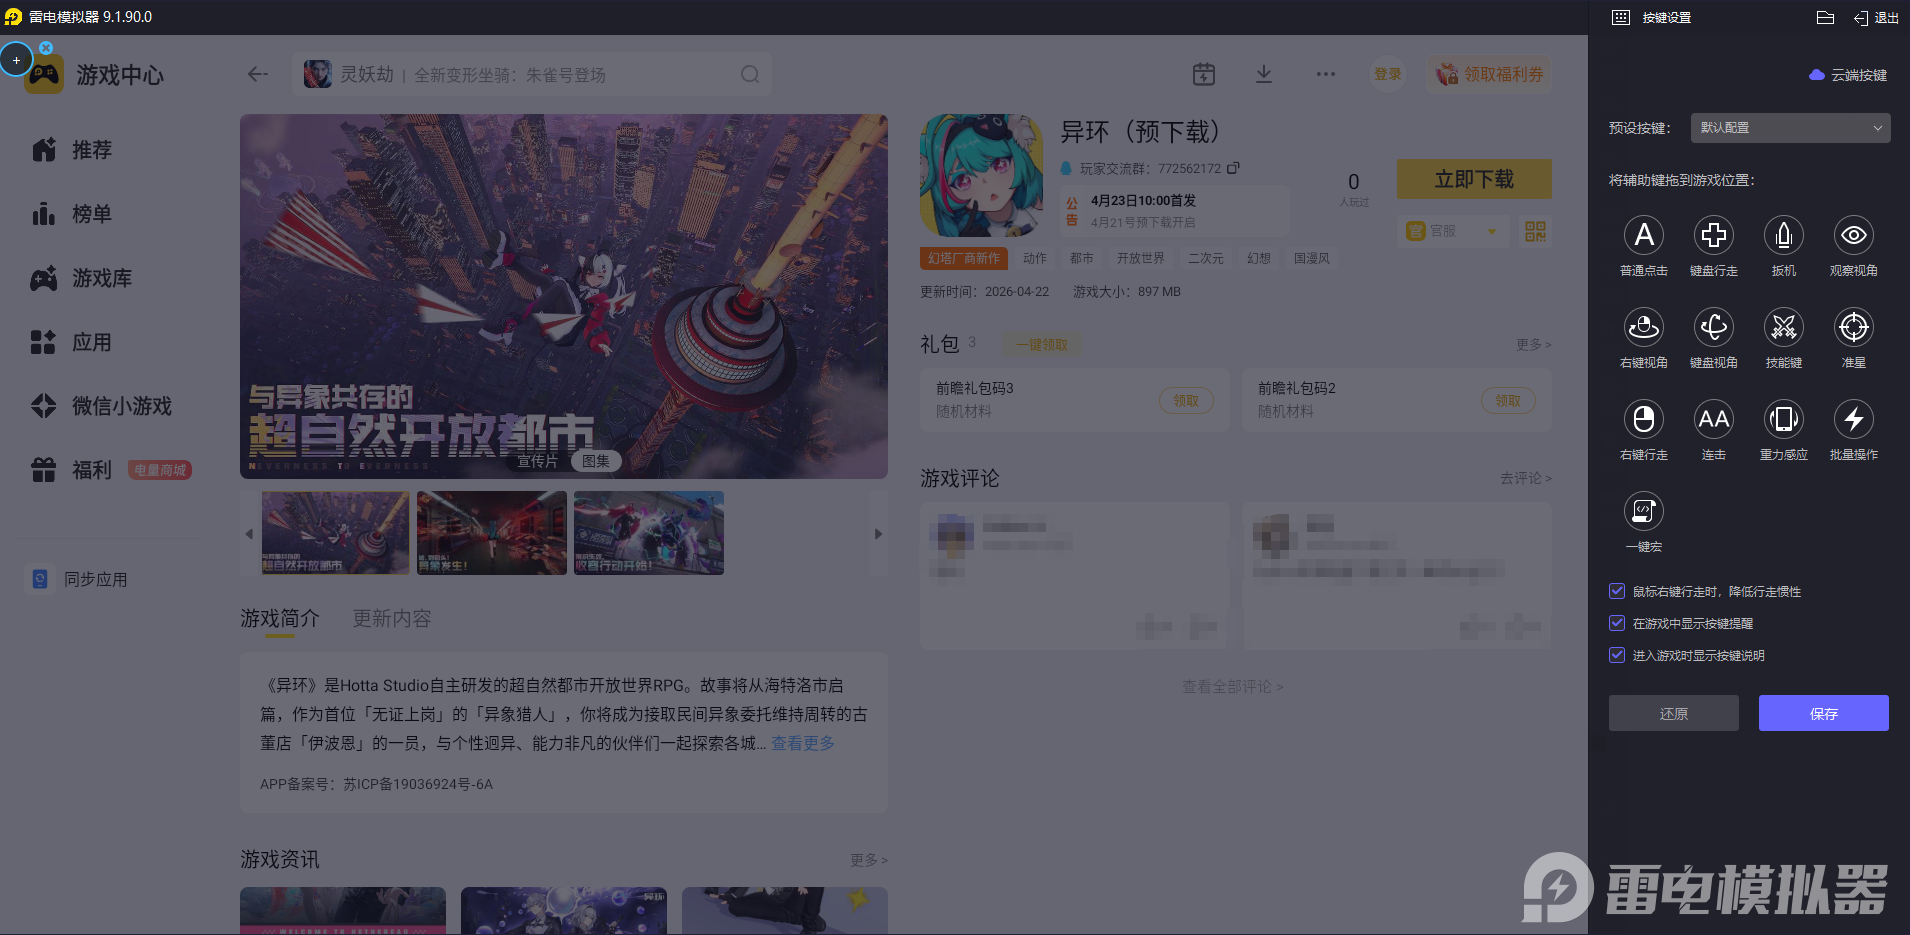Expand the 官服 server dropdown

click(1453, 231)
